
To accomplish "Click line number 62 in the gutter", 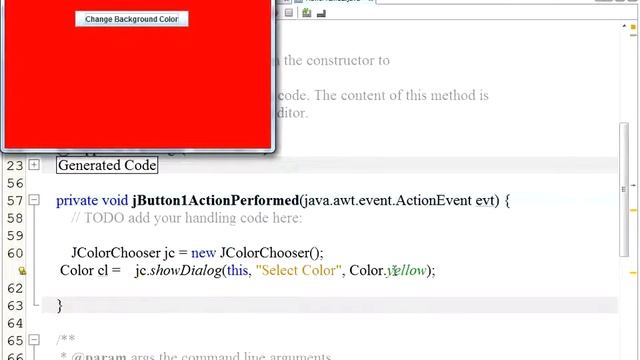I will pos(15,288).
